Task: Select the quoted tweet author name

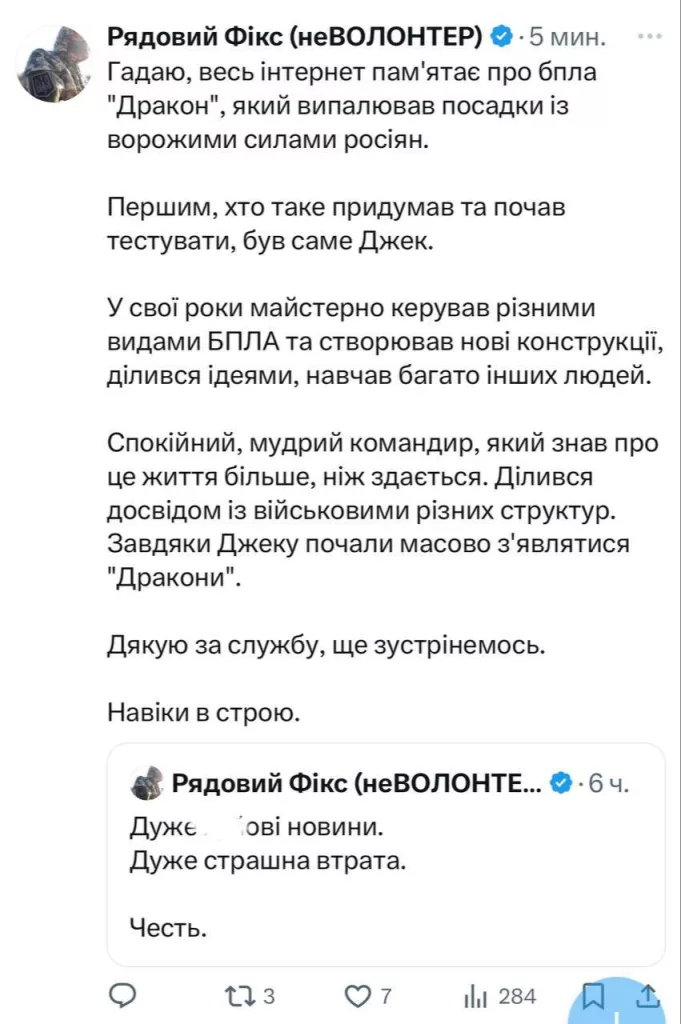Action: click(350, 784)
